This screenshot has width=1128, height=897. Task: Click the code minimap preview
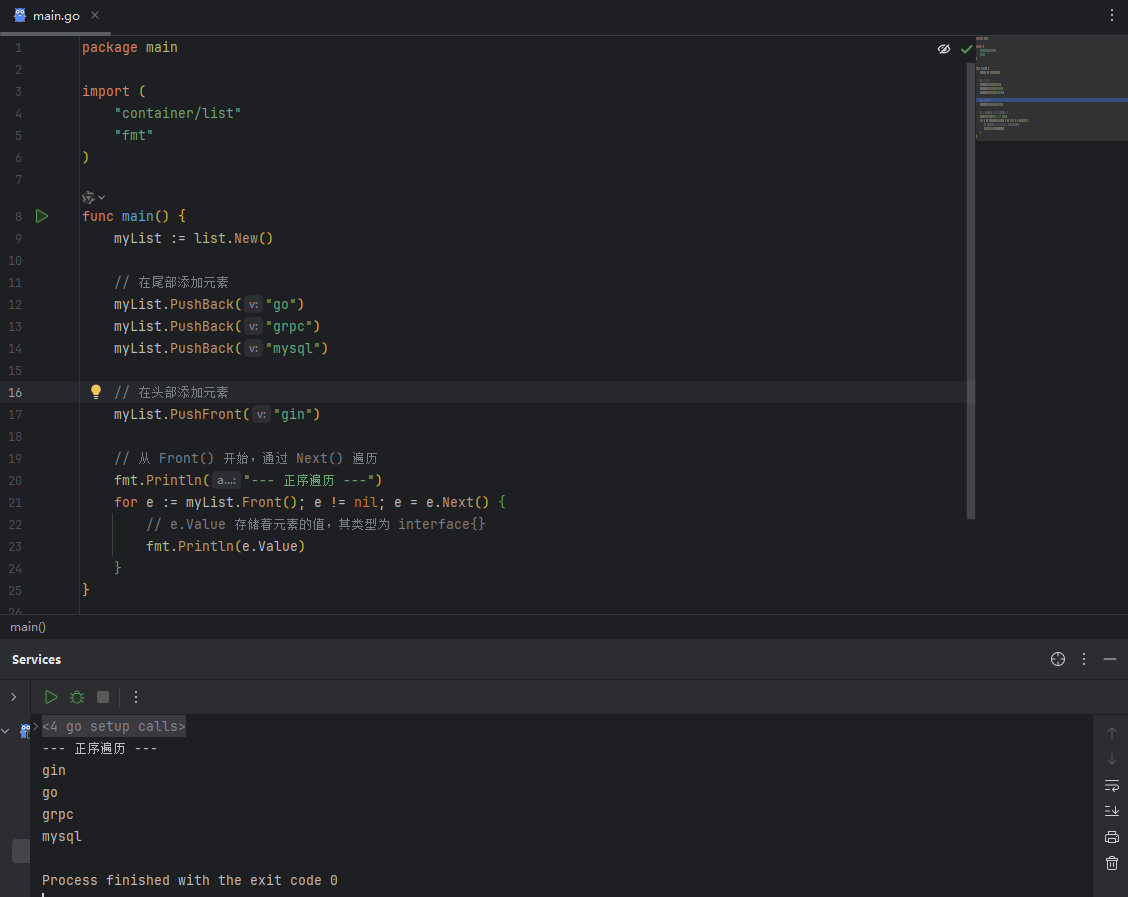[x=1051, y=88]
